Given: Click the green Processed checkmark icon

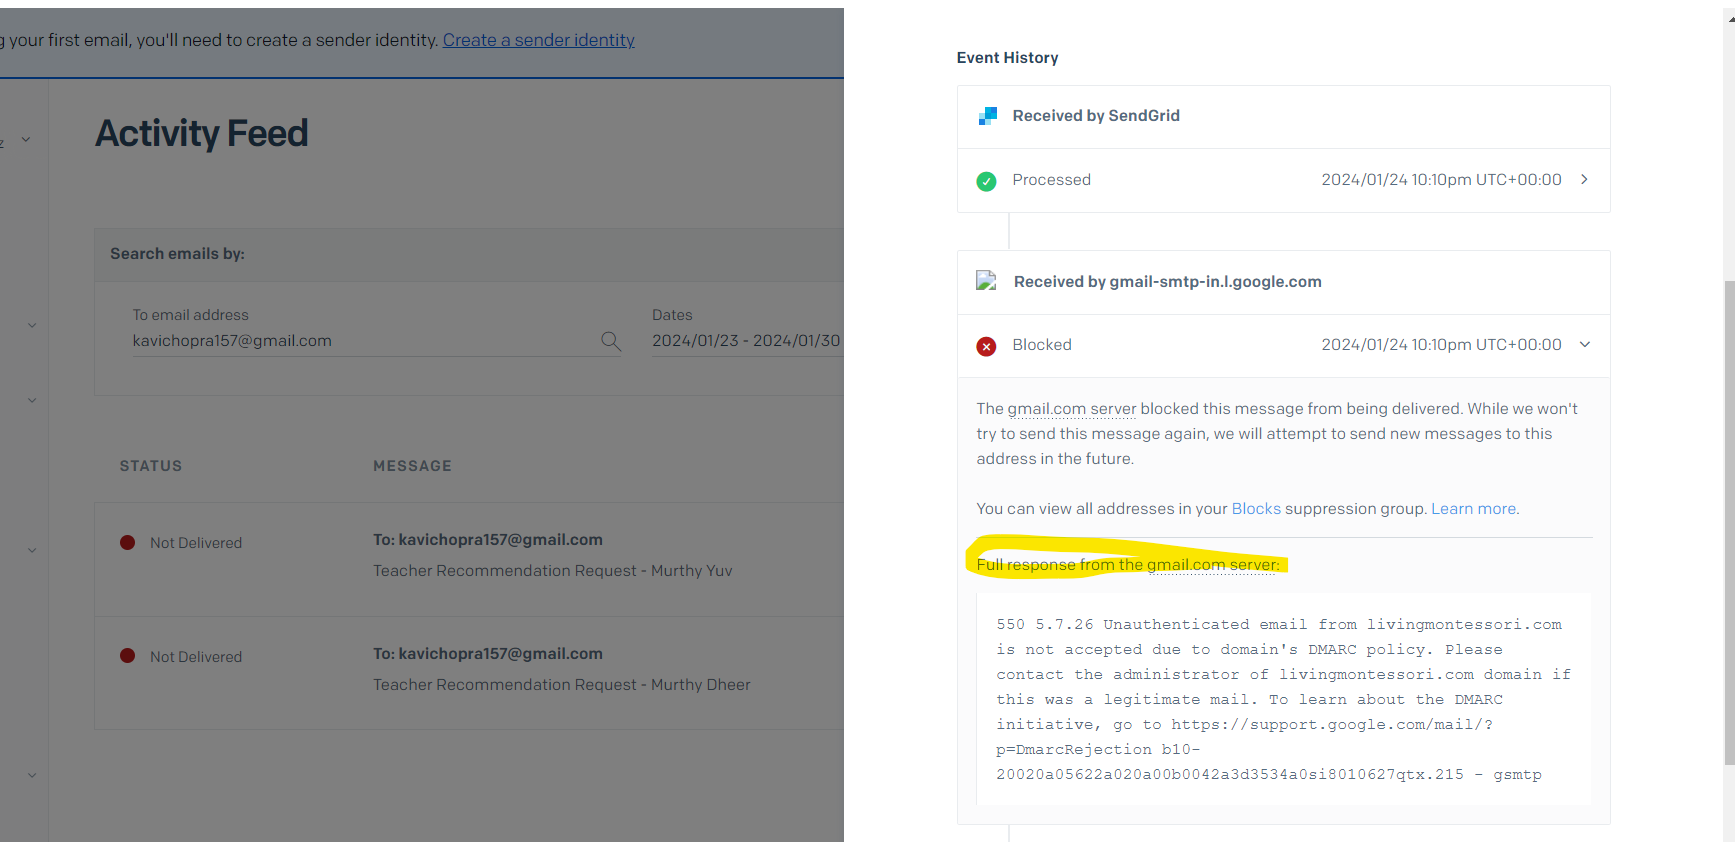Looking at the screenshot, I should [x=986, y=181].
